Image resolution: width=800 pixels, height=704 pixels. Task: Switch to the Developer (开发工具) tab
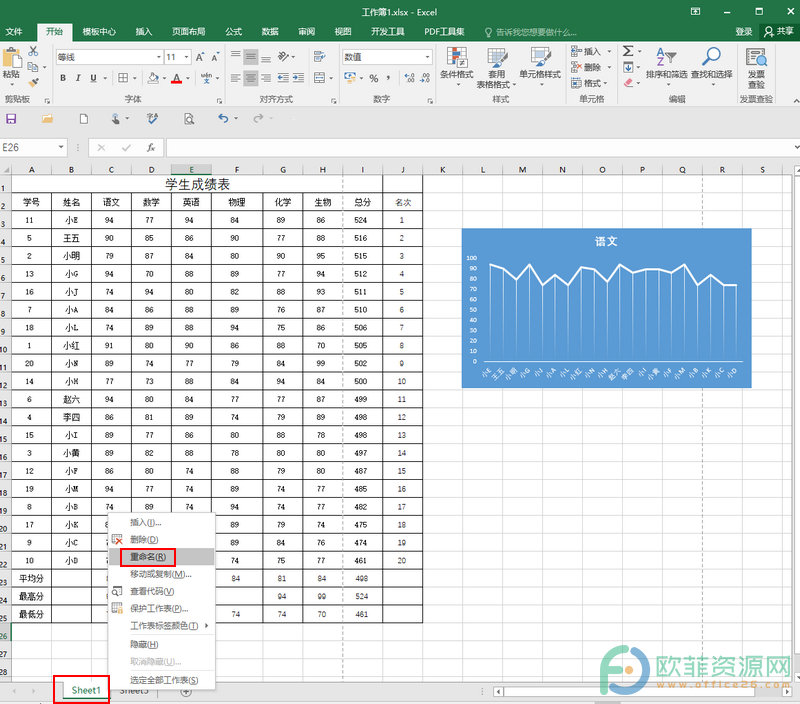click(x=388, y=32)
